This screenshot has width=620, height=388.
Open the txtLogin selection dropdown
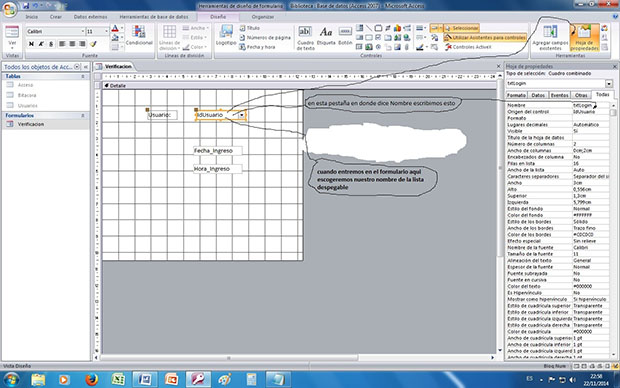point(609,83)
